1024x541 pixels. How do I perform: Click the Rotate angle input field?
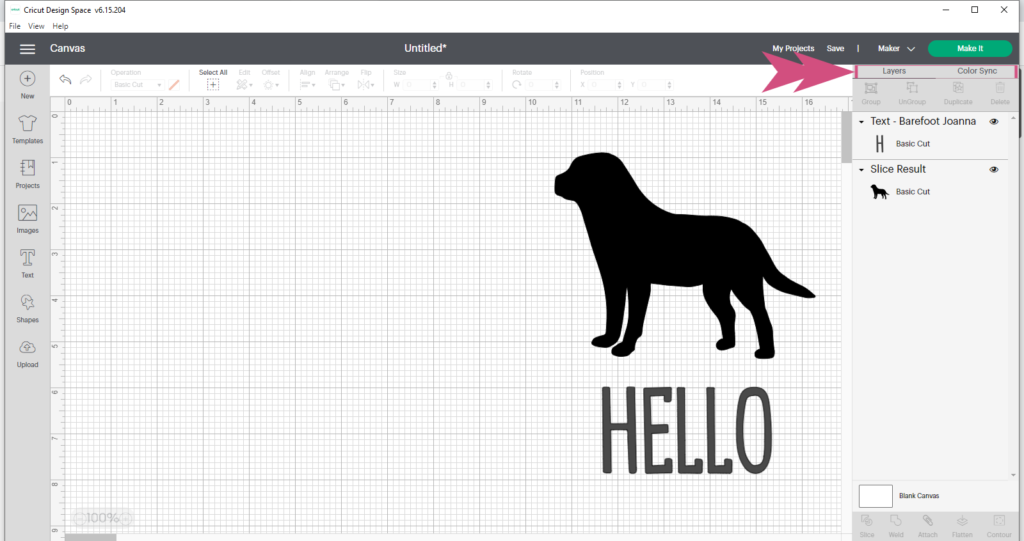(542, 85)
